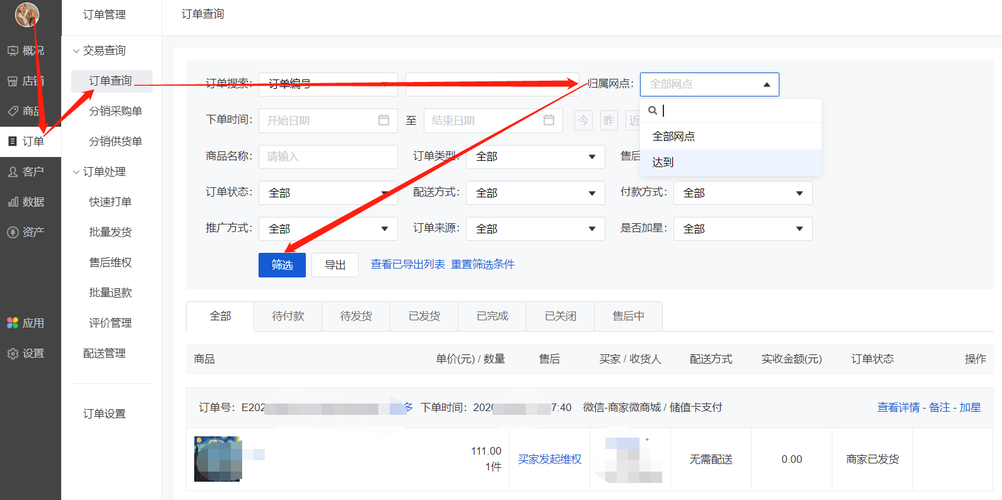
Task: Switch to the 待发货 tab
Action: point(356,316)
